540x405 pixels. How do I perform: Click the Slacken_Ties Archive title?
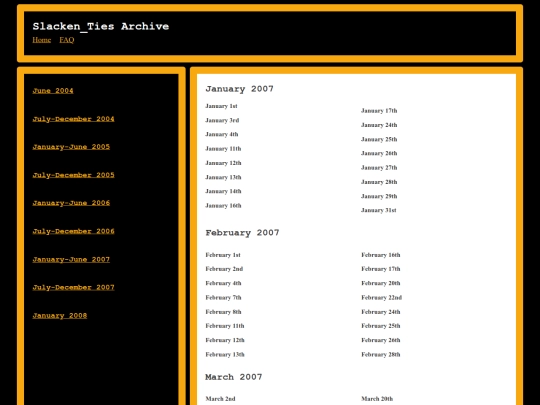tap(101, 27)
